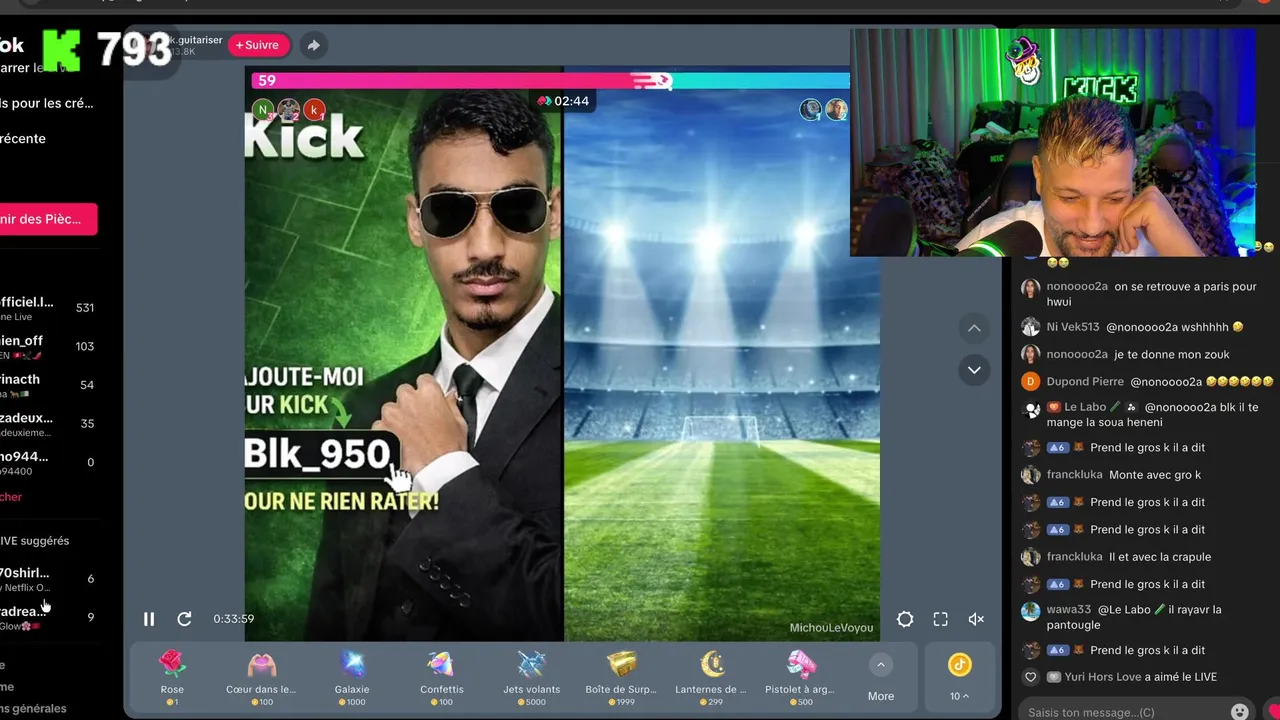
Task: Go to previous live with up chevron
Action: point(974,328)
